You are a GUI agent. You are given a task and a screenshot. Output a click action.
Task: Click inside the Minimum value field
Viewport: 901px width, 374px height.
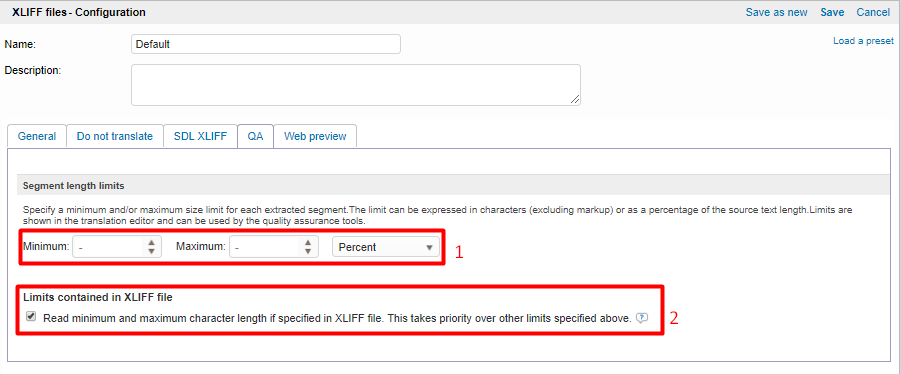(109, 247)
